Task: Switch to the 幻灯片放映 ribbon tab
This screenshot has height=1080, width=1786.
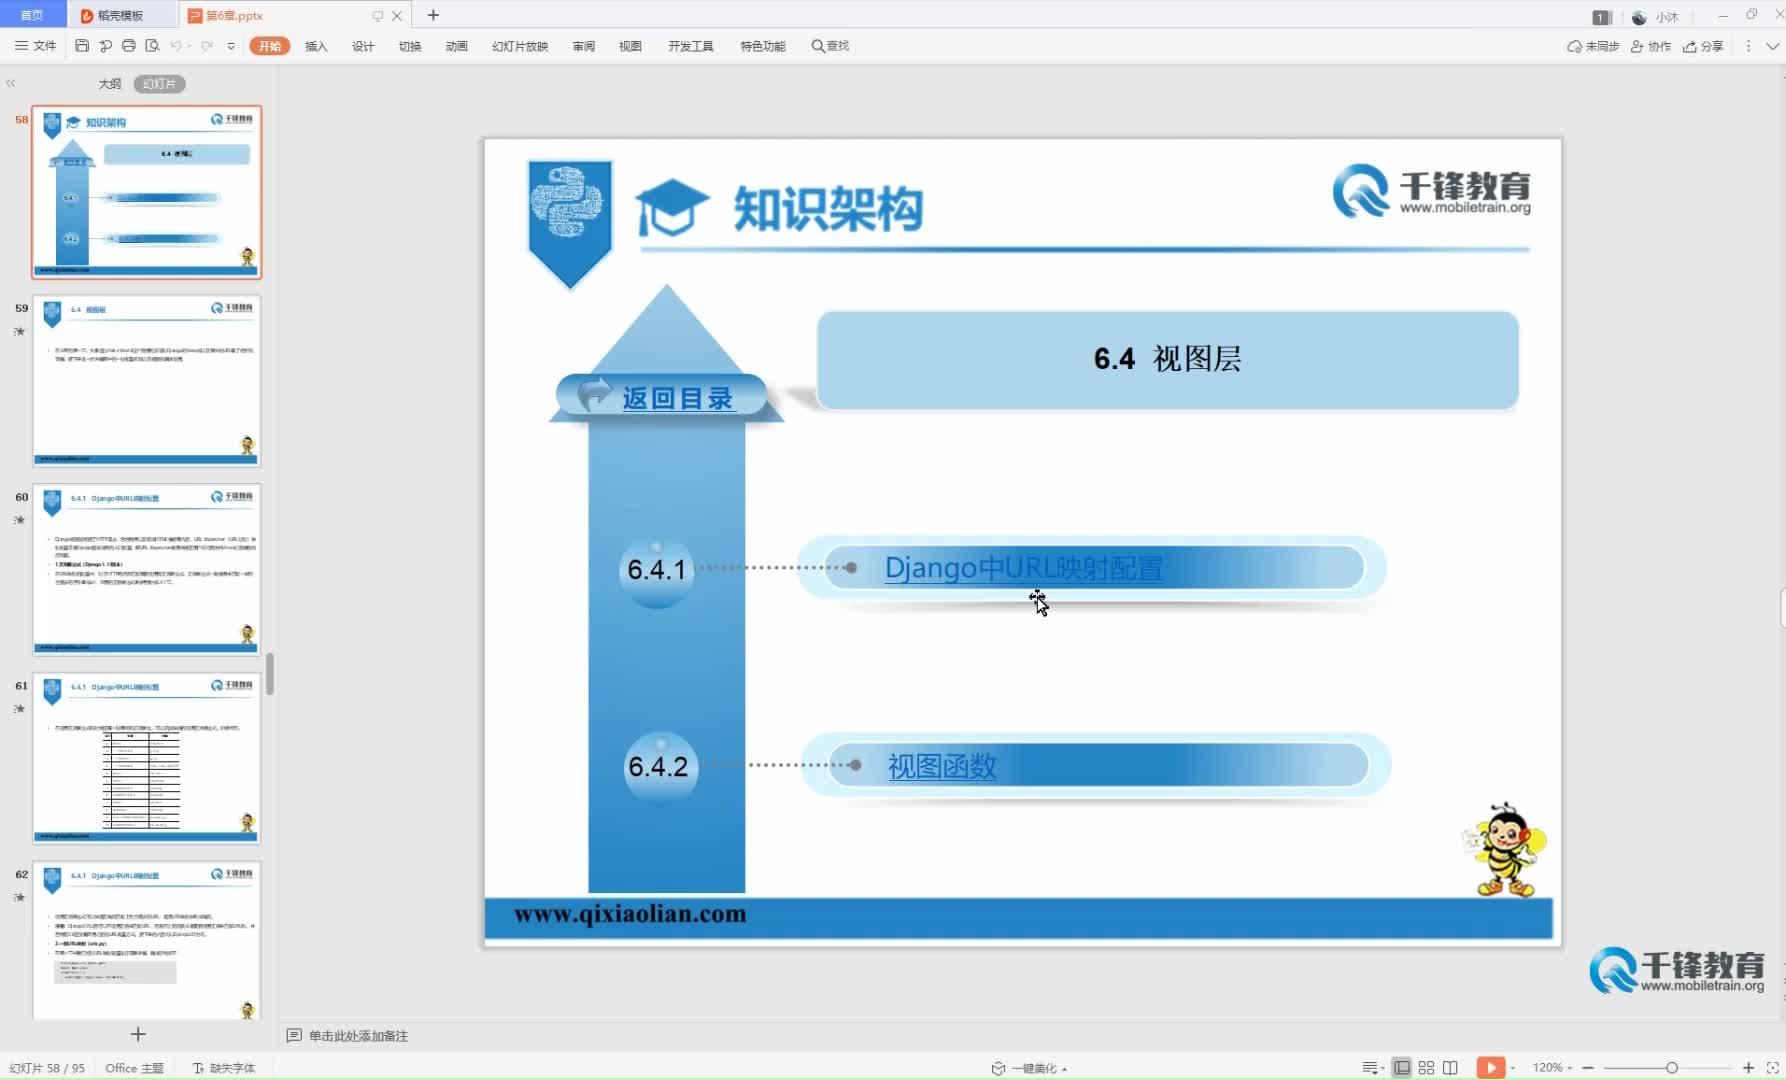Action: tap(519, 45)
